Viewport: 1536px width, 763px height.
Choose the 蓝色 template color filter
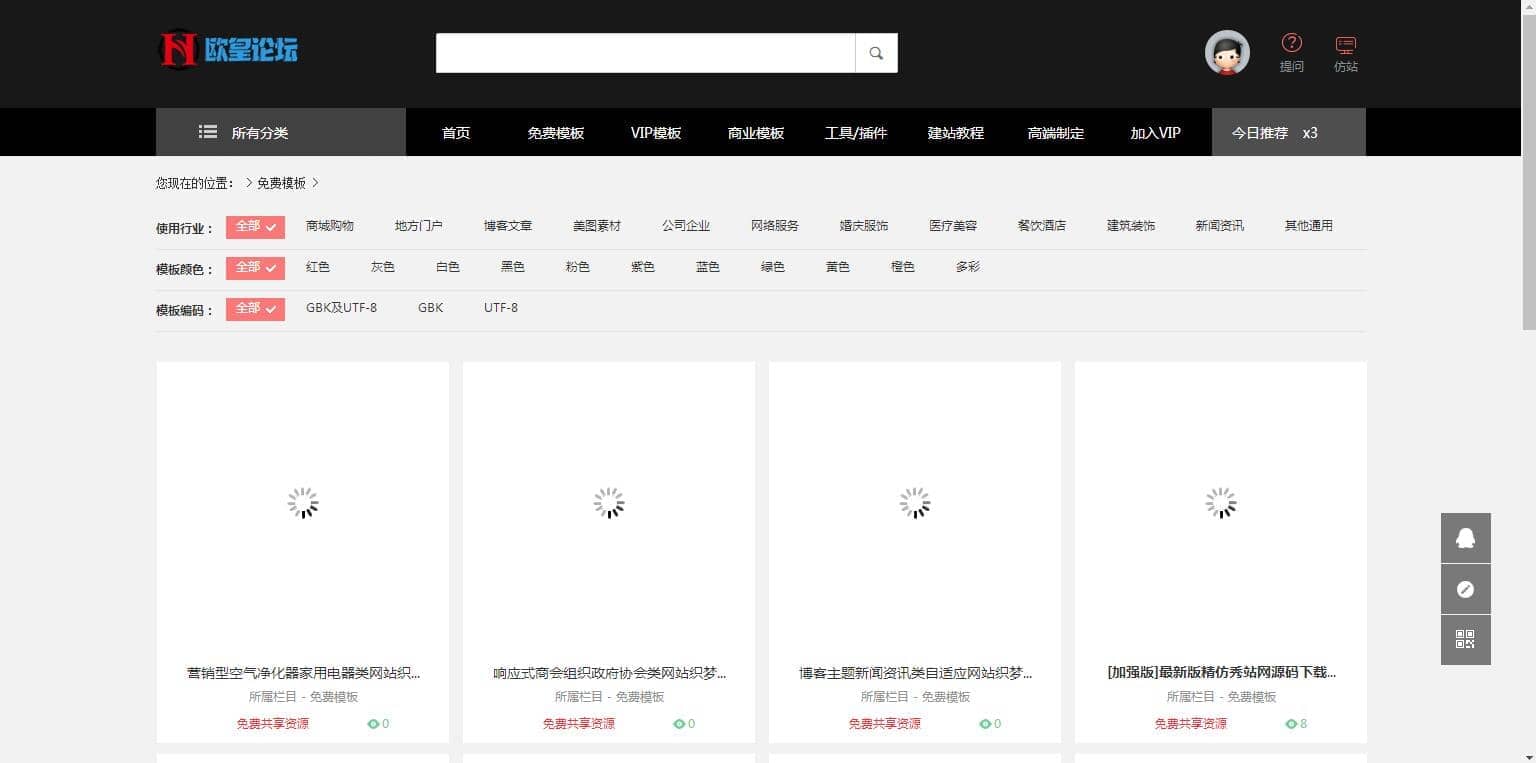click(708, 267)
